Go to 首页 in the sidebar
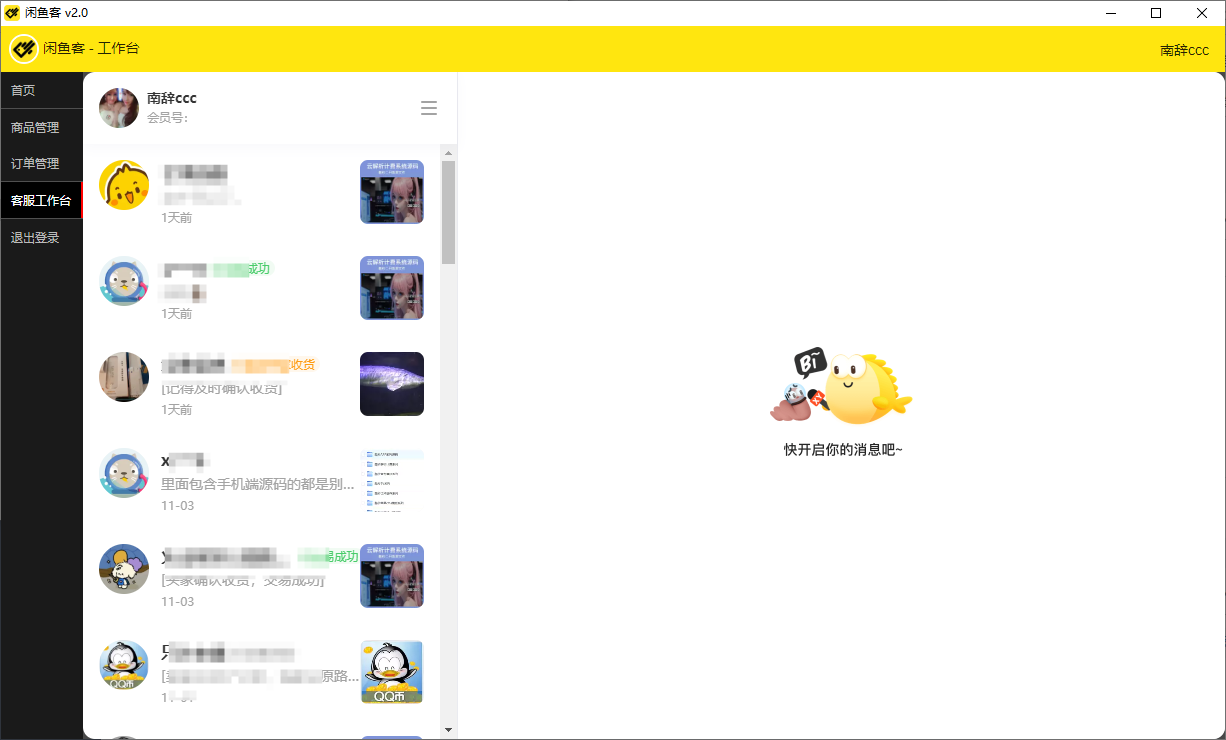The width and height of the screenshot is (1226, 740). (x=23, y=90)
